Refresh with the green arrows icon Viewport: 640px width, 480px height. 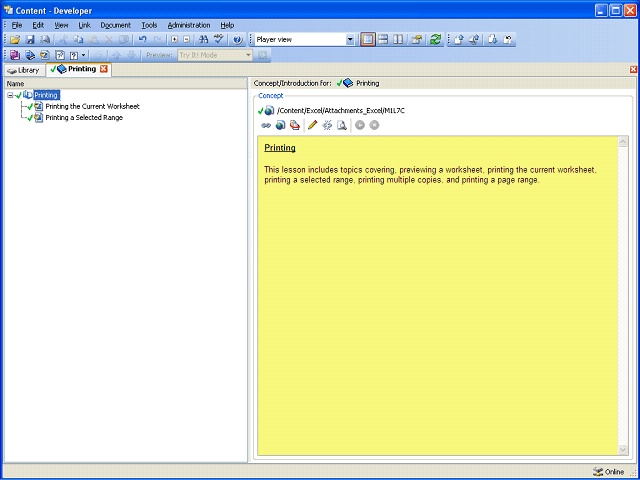[x=436, y=40]
